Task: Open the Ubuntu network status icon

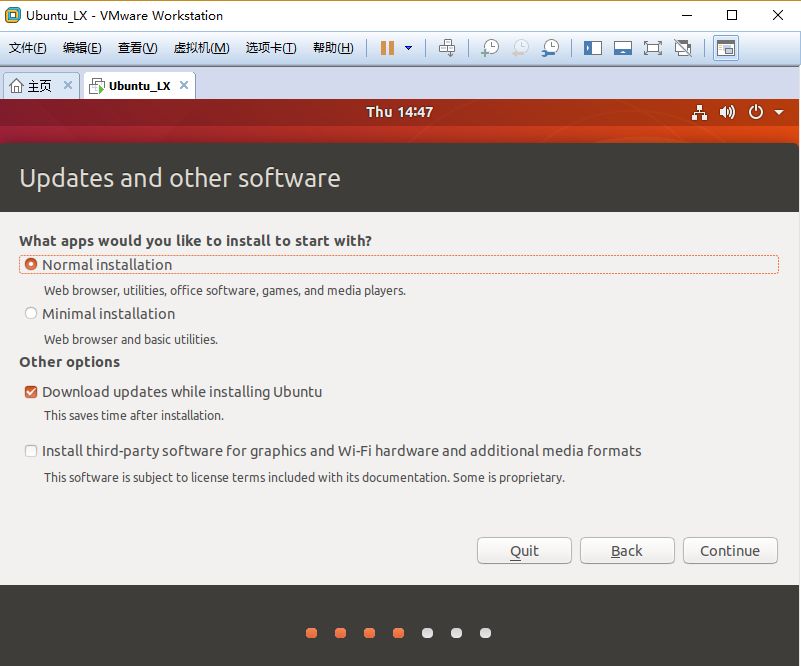Action: [x=699, y=112]
